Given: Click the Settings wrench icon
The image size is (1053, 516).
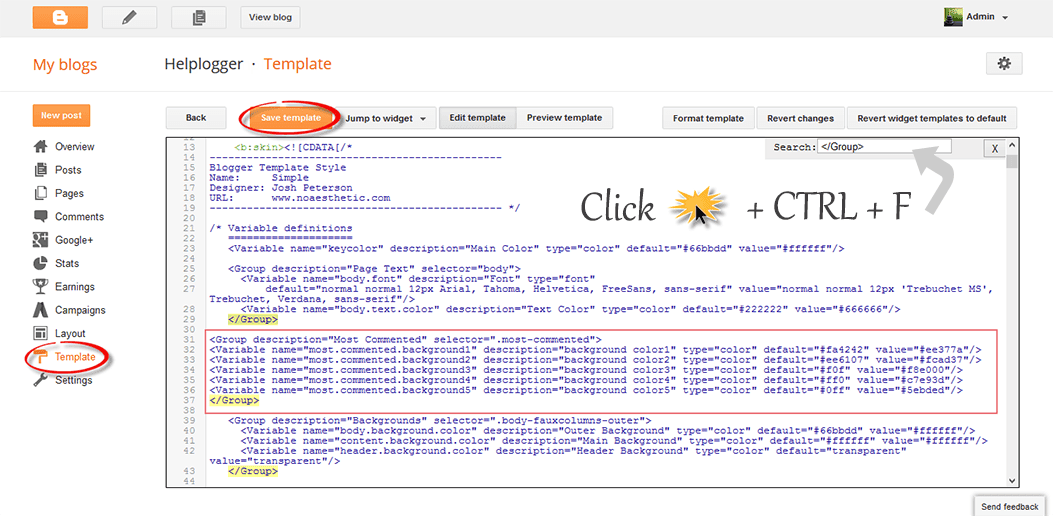Looking at the screenshot, I should (x=41, y=380).
